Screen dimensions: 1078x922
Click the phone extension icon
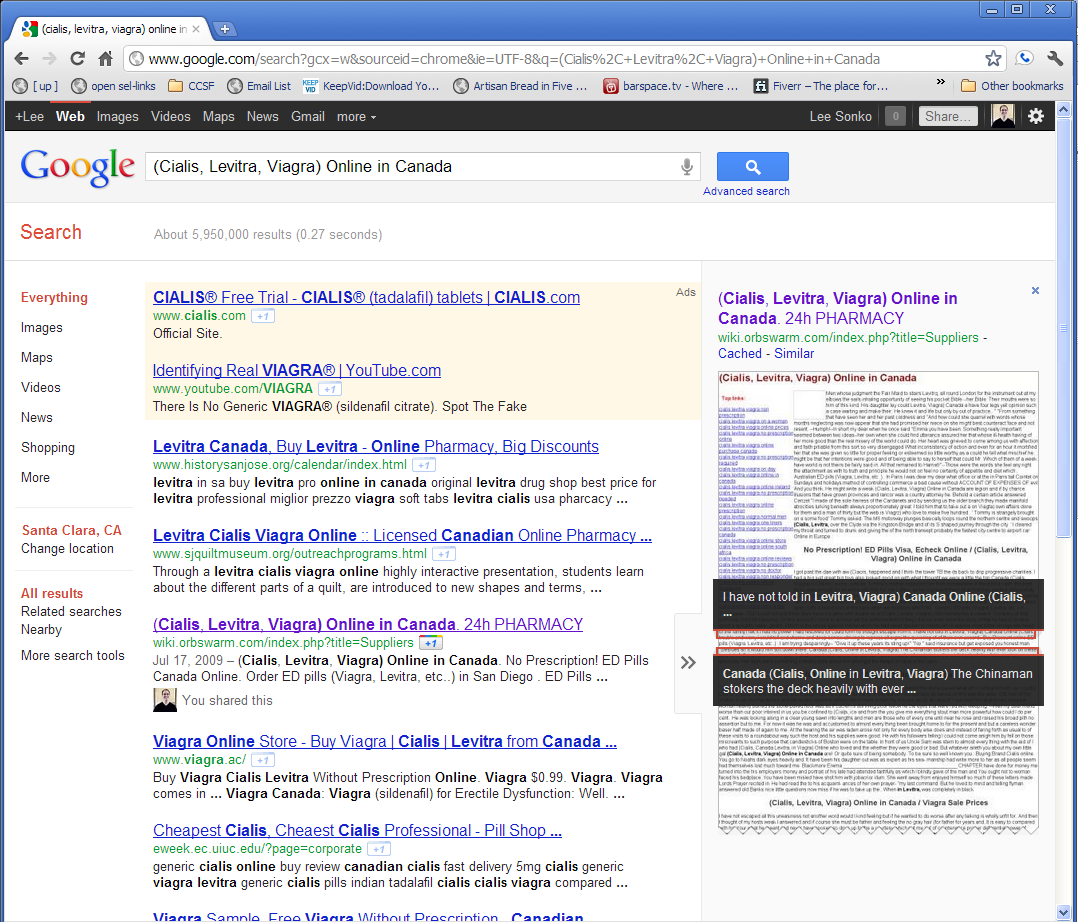[1024, 58]
